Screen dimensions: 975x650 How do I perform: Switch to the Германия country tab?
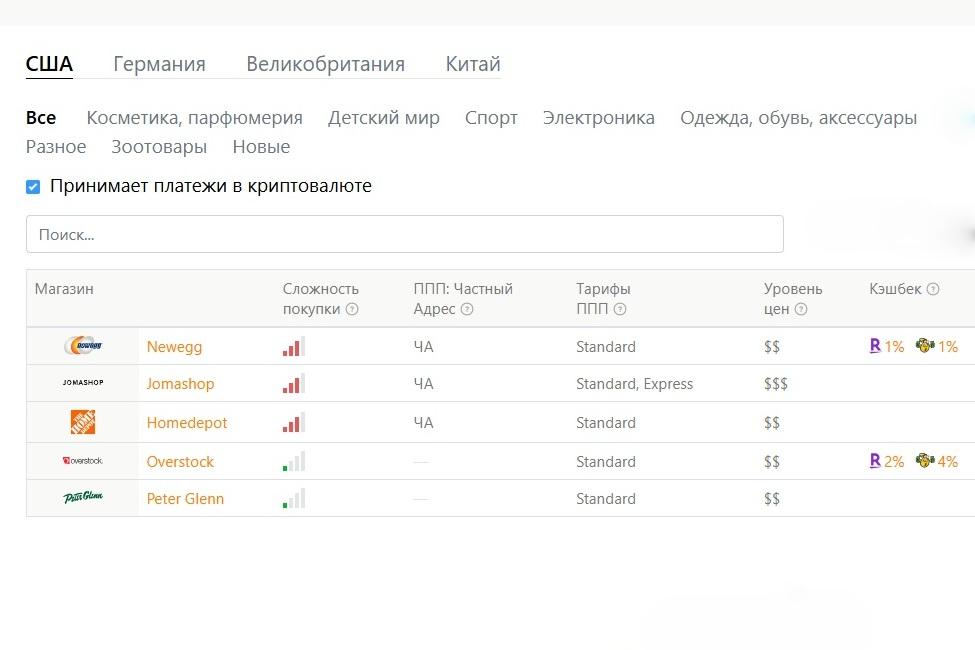(159, 65)
